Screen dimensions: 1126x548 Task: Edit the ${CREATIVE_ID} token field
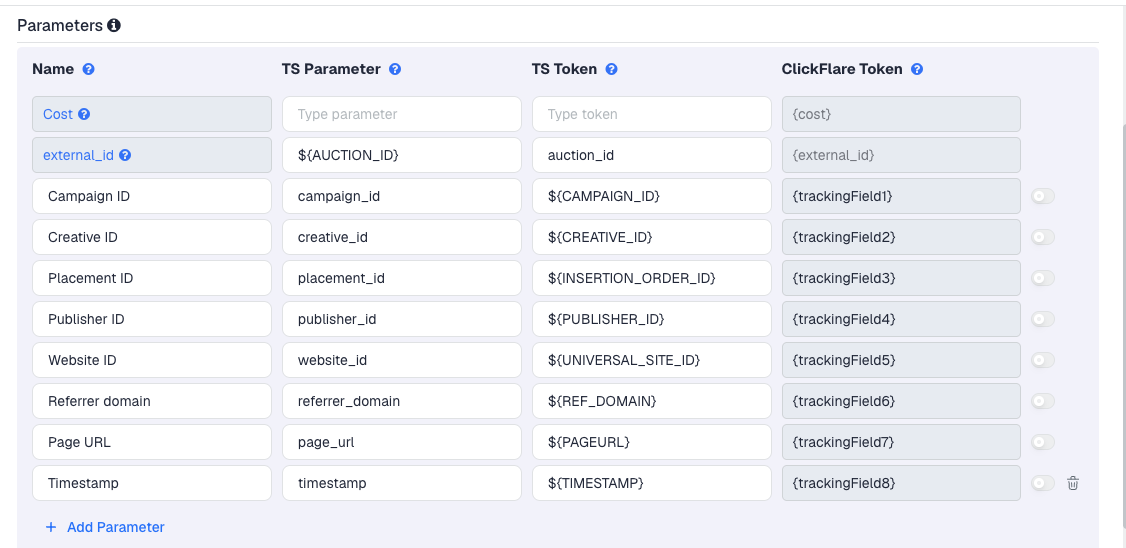(x=651, y=237)
